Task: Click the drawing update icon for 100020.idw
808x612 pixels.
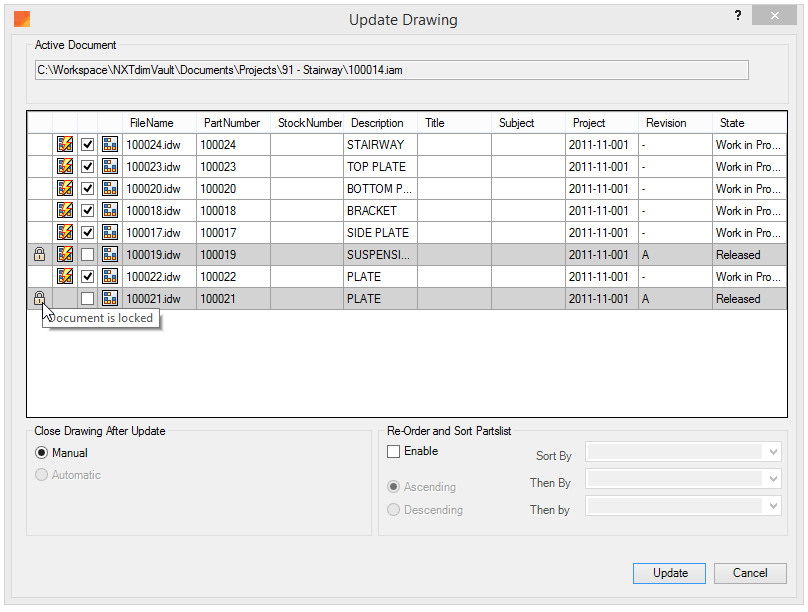Action: pyautogui.click(x=65, y=189)
